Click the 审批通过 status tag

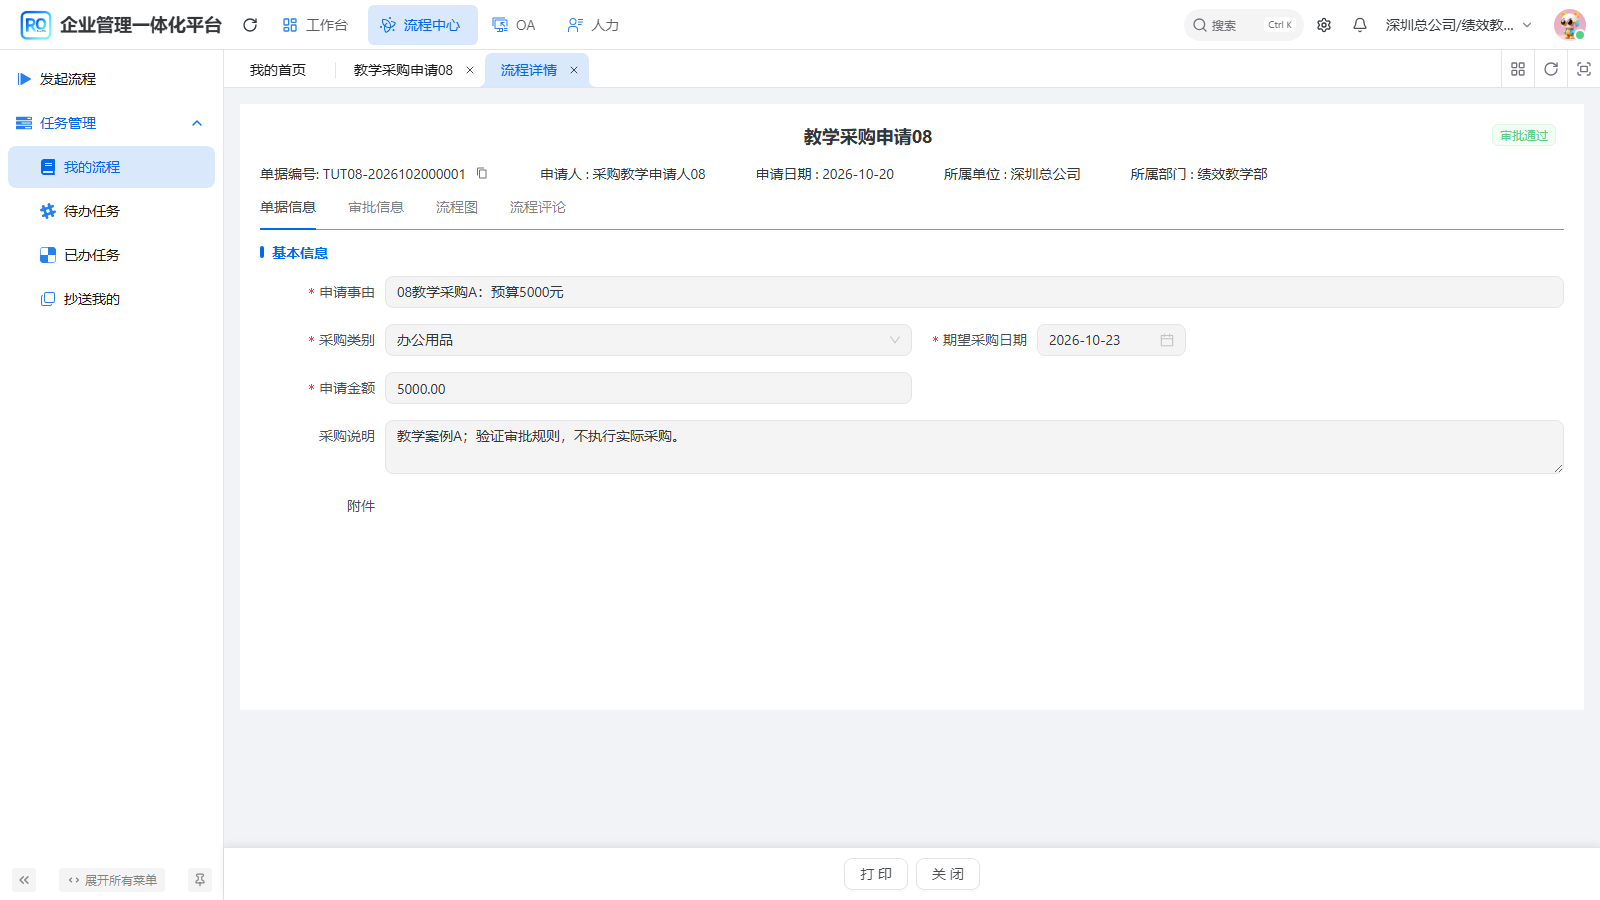[x=1524, y=136]
